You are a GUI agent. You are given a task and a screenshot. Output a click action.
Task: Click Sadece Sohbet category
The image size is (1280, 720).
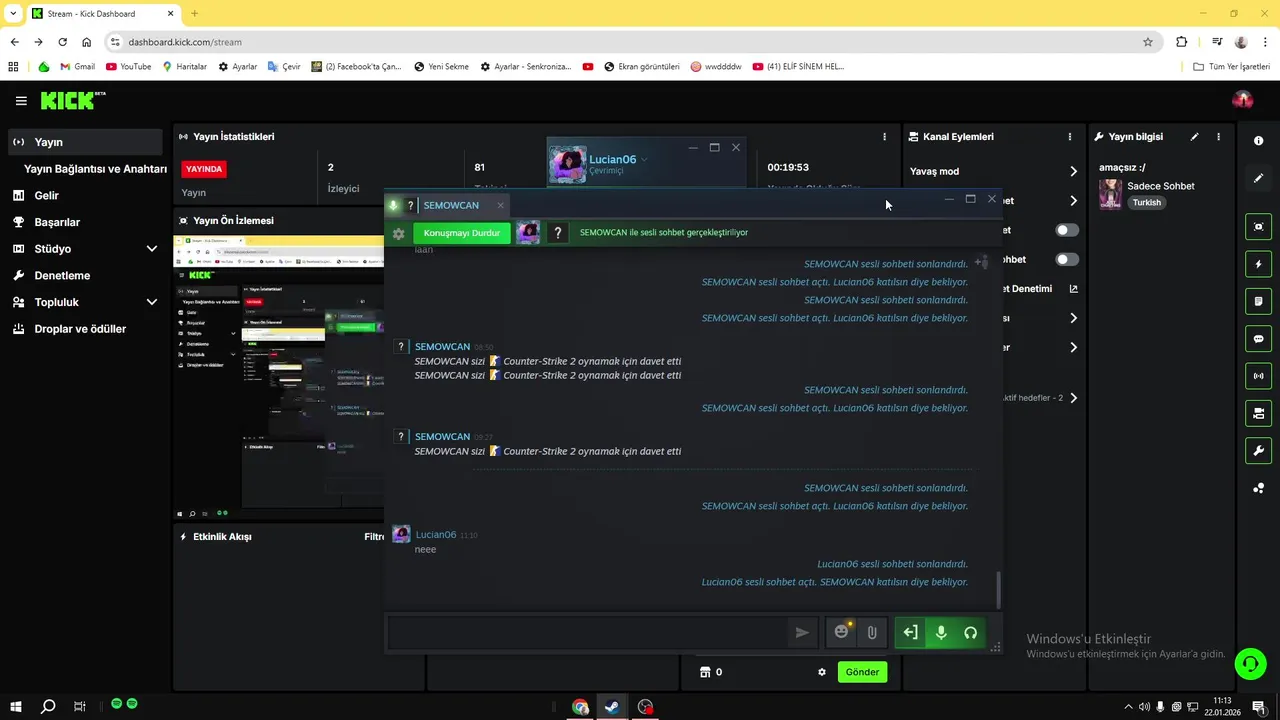point(1161,186)
